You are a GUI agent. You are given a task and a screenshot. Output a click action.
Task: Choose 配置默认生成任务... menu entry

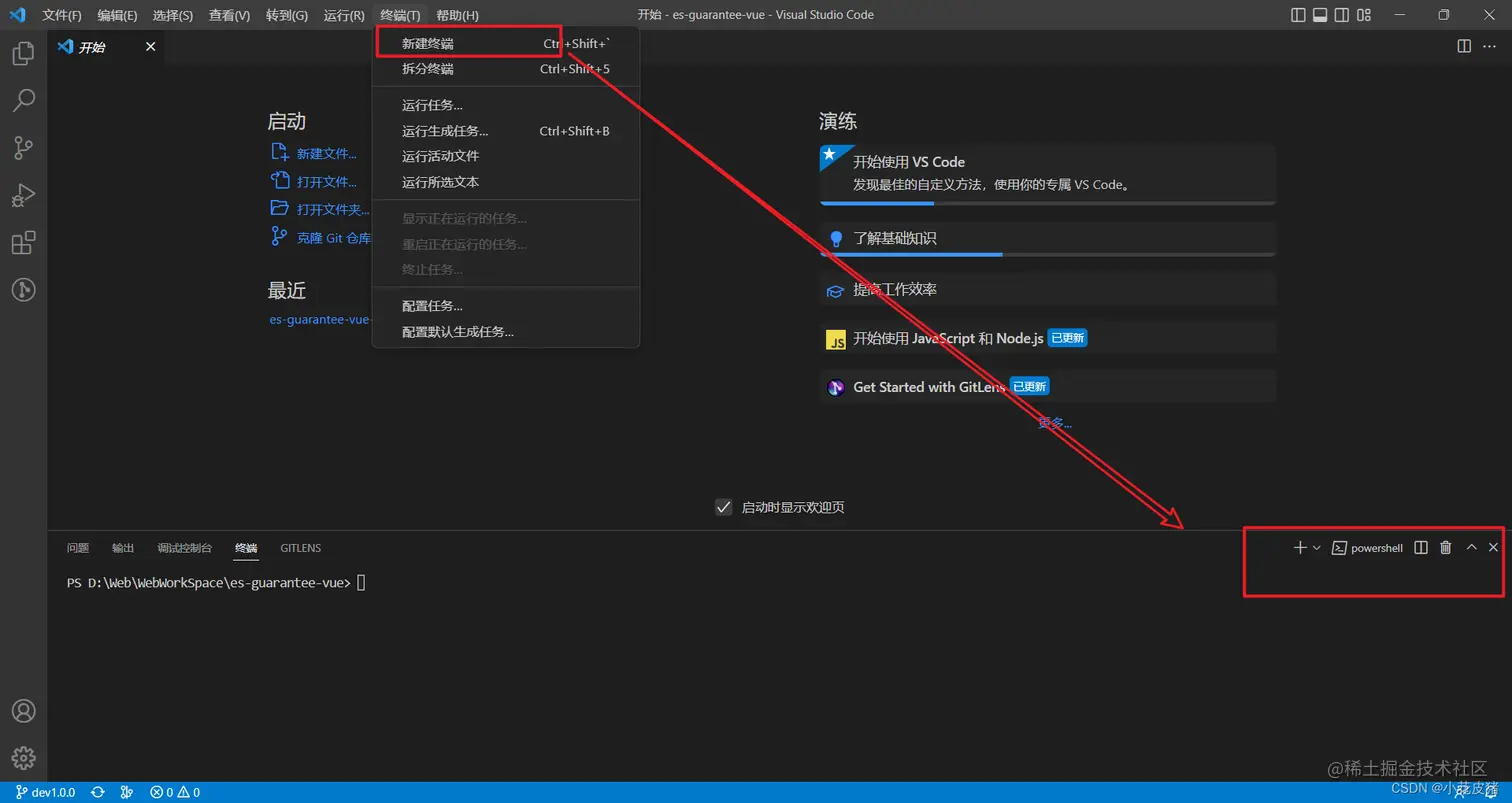505,331
